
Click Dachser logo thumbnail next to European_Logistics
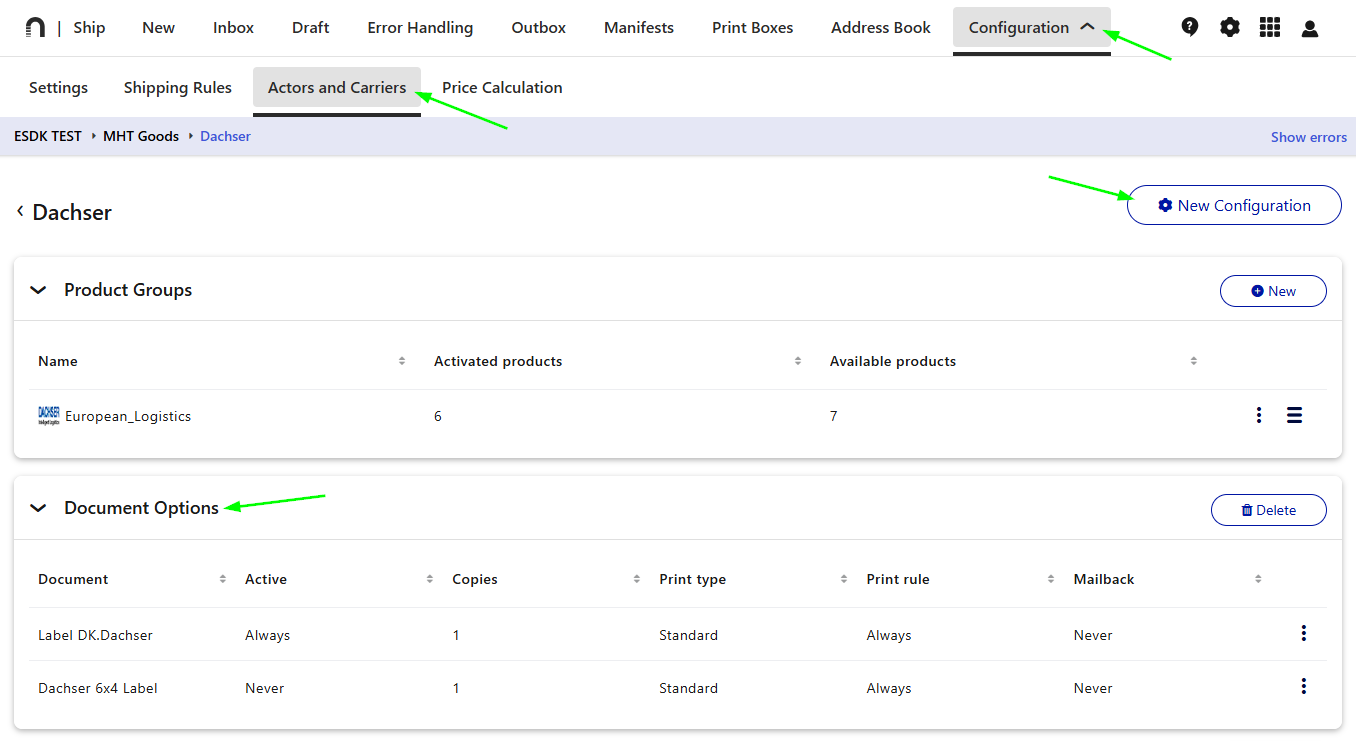point(49,415)
